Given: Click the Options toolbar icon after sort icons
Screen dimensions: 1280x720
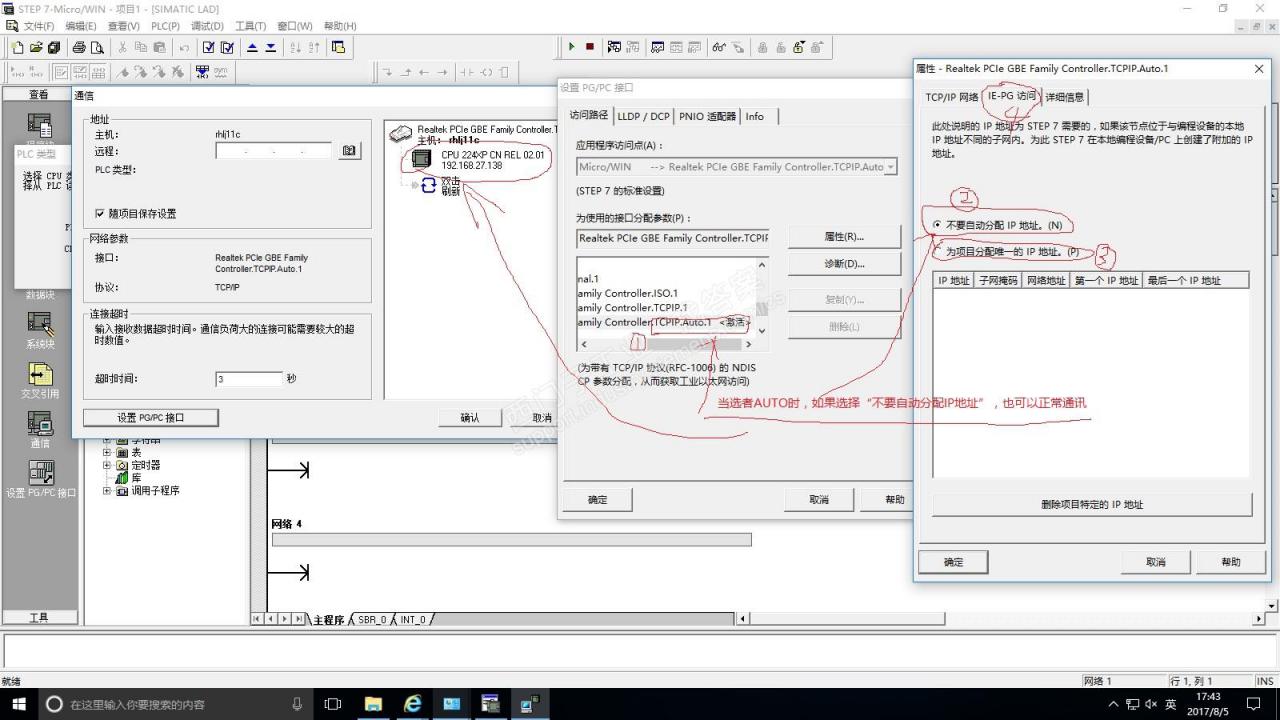Looking at the screenshot, I should pos(338,47).
